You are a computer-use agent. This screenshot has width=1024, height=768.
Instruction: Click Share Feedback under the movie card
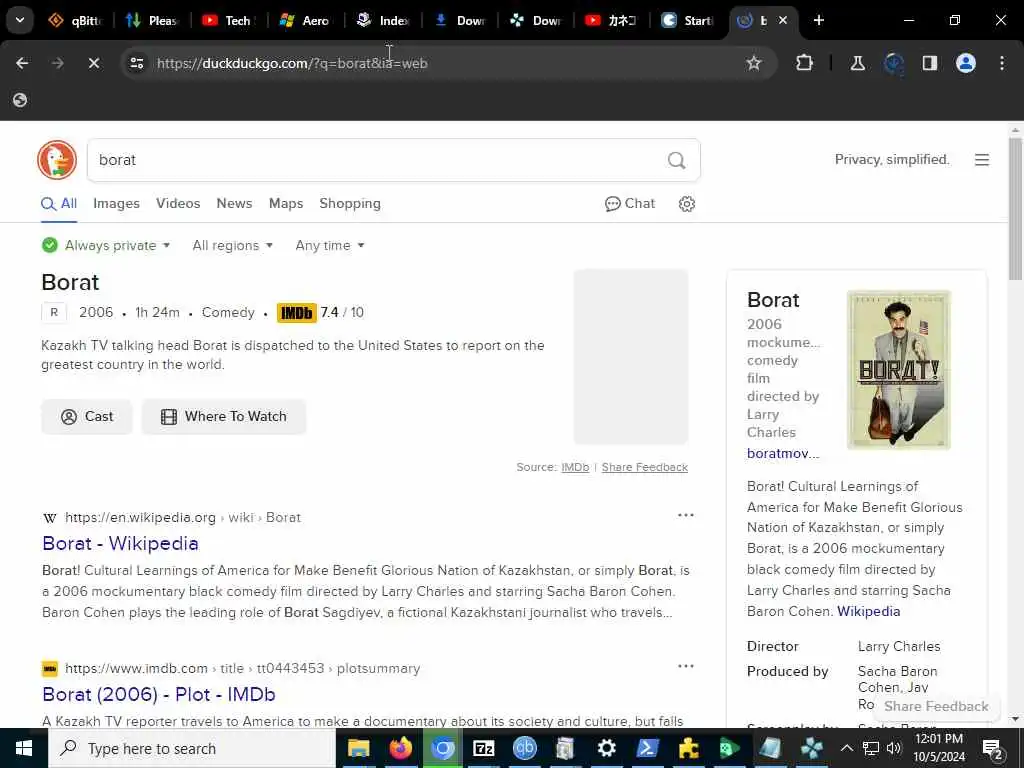click(x=645, y=468)
